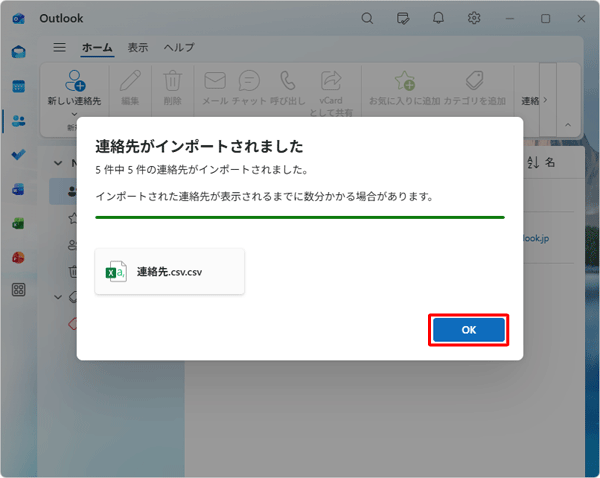
Task: Click the 呼び出し phone button
Action: tap(288, 88)
